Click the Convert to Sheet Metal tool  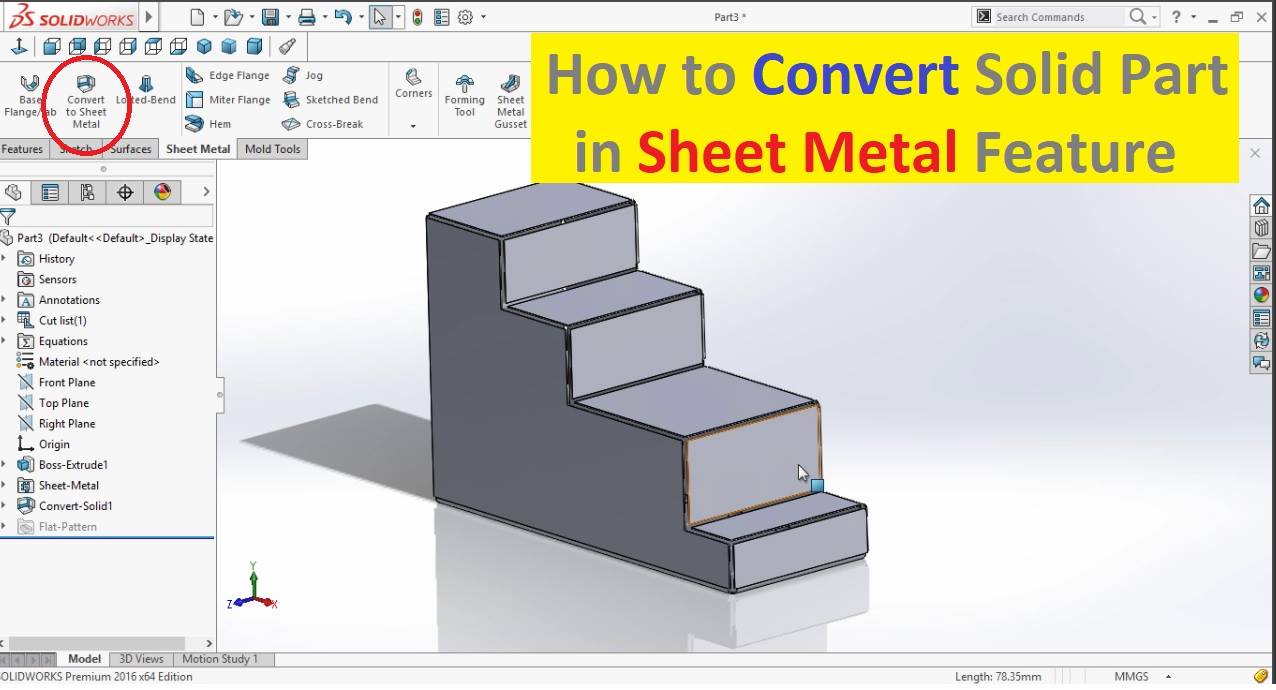pyautogui.click(x=86, y=100)
